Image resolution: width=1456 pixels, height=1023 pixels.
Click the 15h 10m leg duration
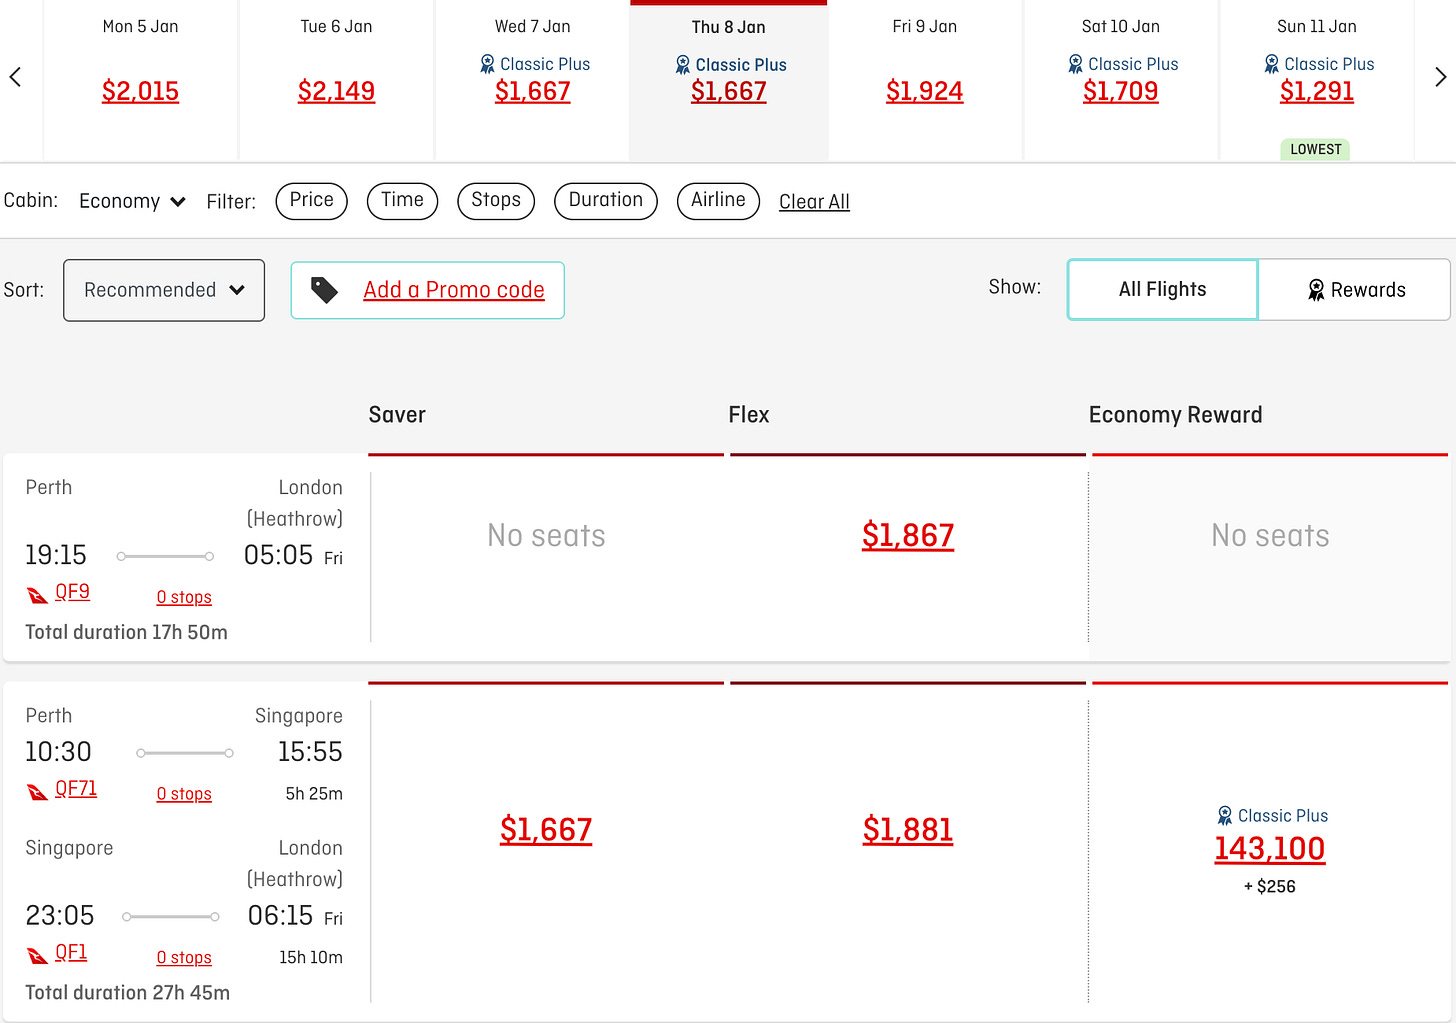pyautogui.click(x=311, y=958)
